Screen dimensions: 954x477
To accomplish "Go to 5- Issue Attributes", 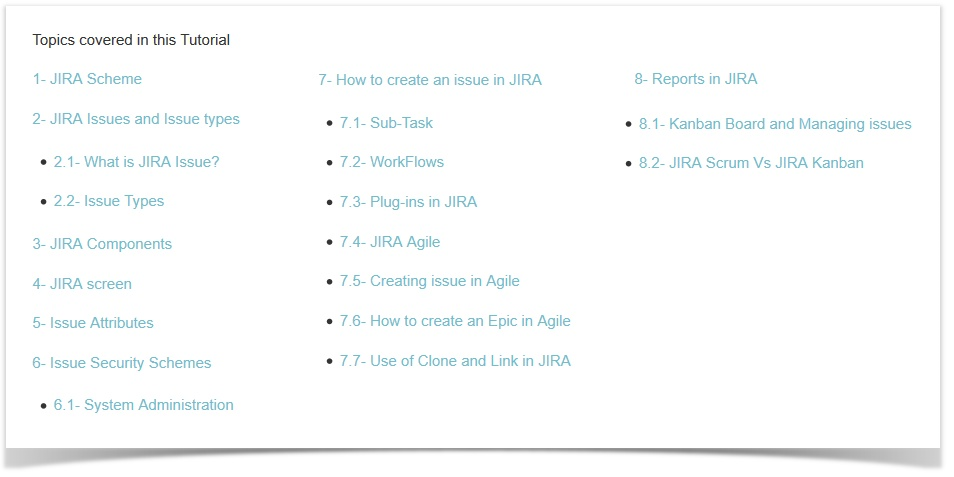I will (93, 323).
